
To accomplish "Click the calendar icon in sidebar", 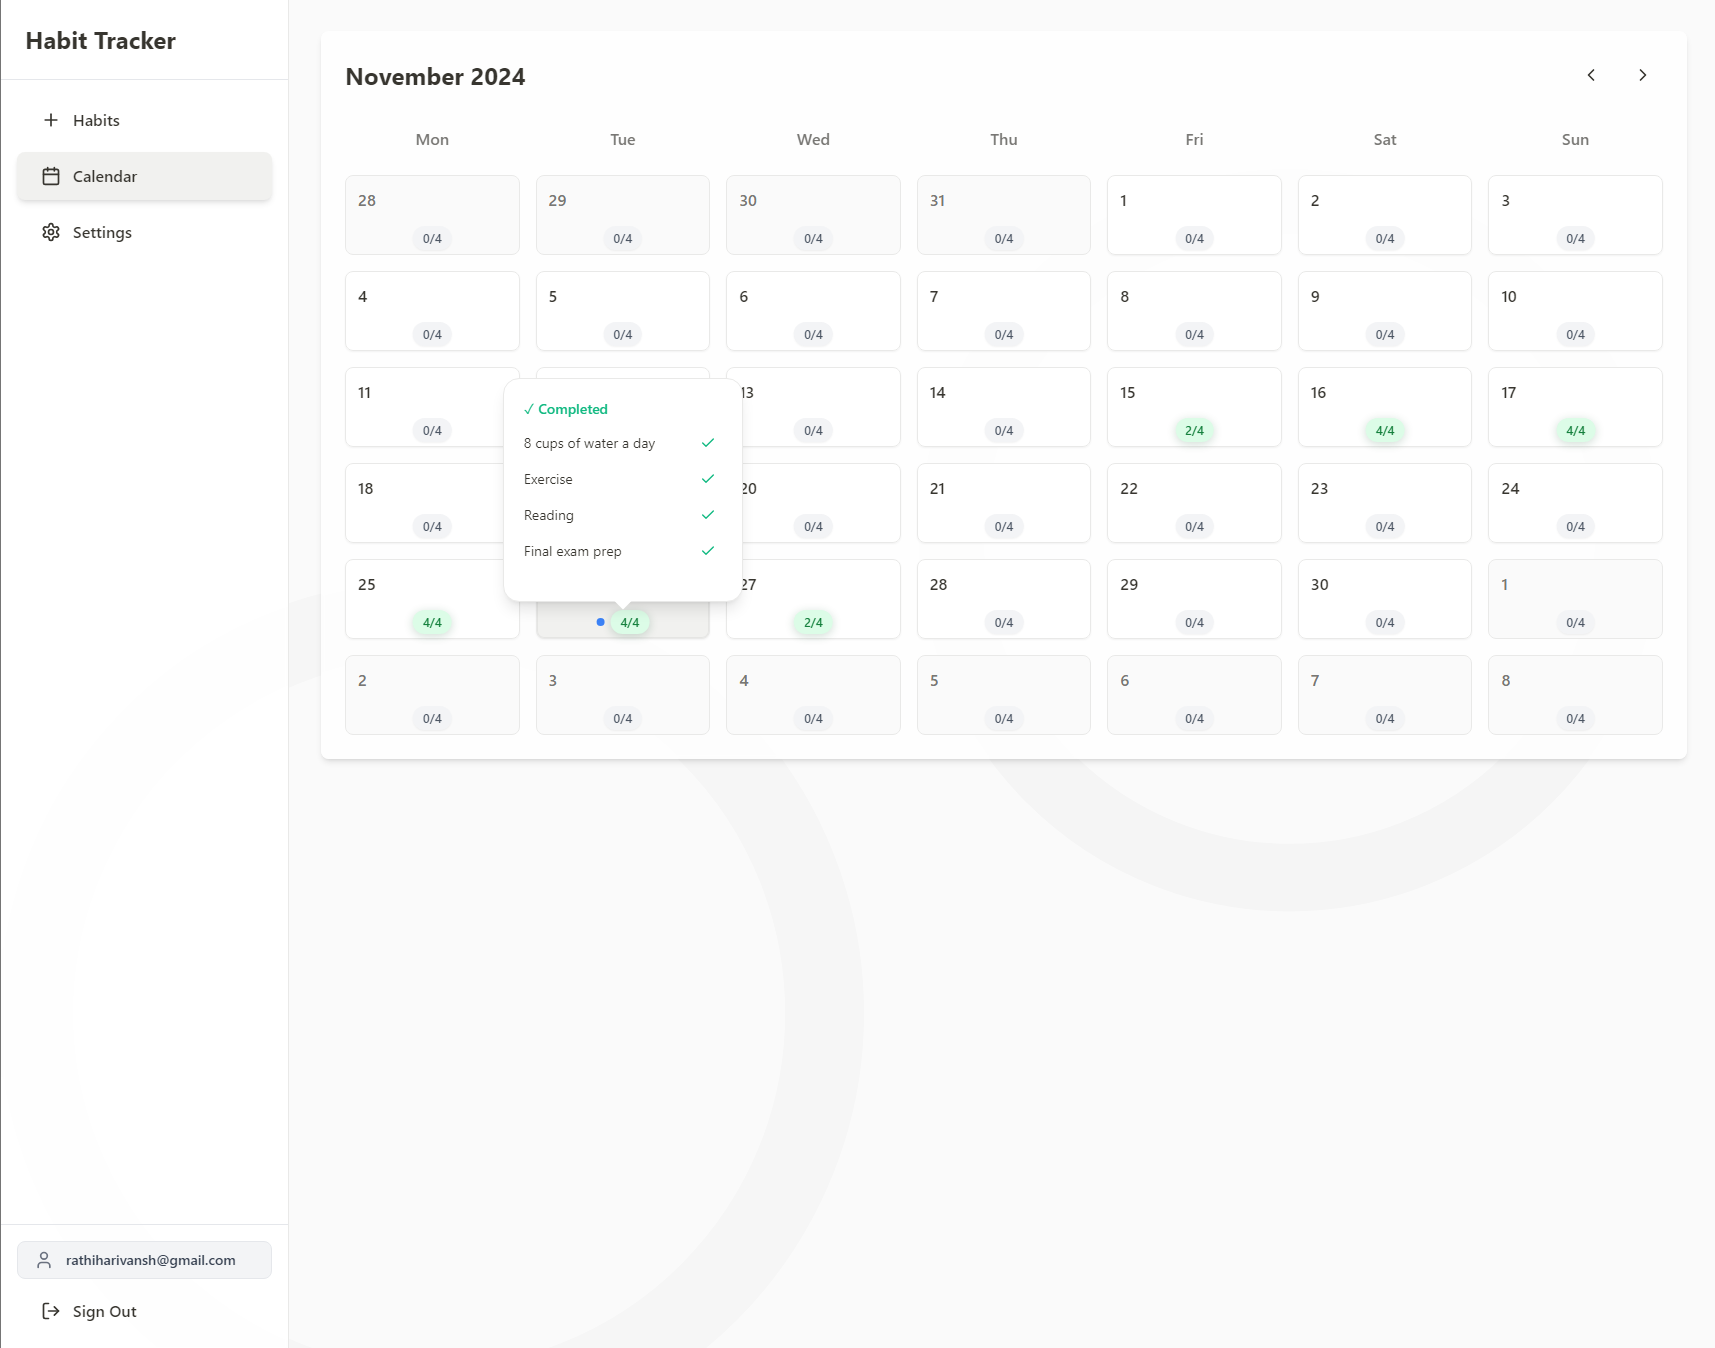I will [51, 176].
